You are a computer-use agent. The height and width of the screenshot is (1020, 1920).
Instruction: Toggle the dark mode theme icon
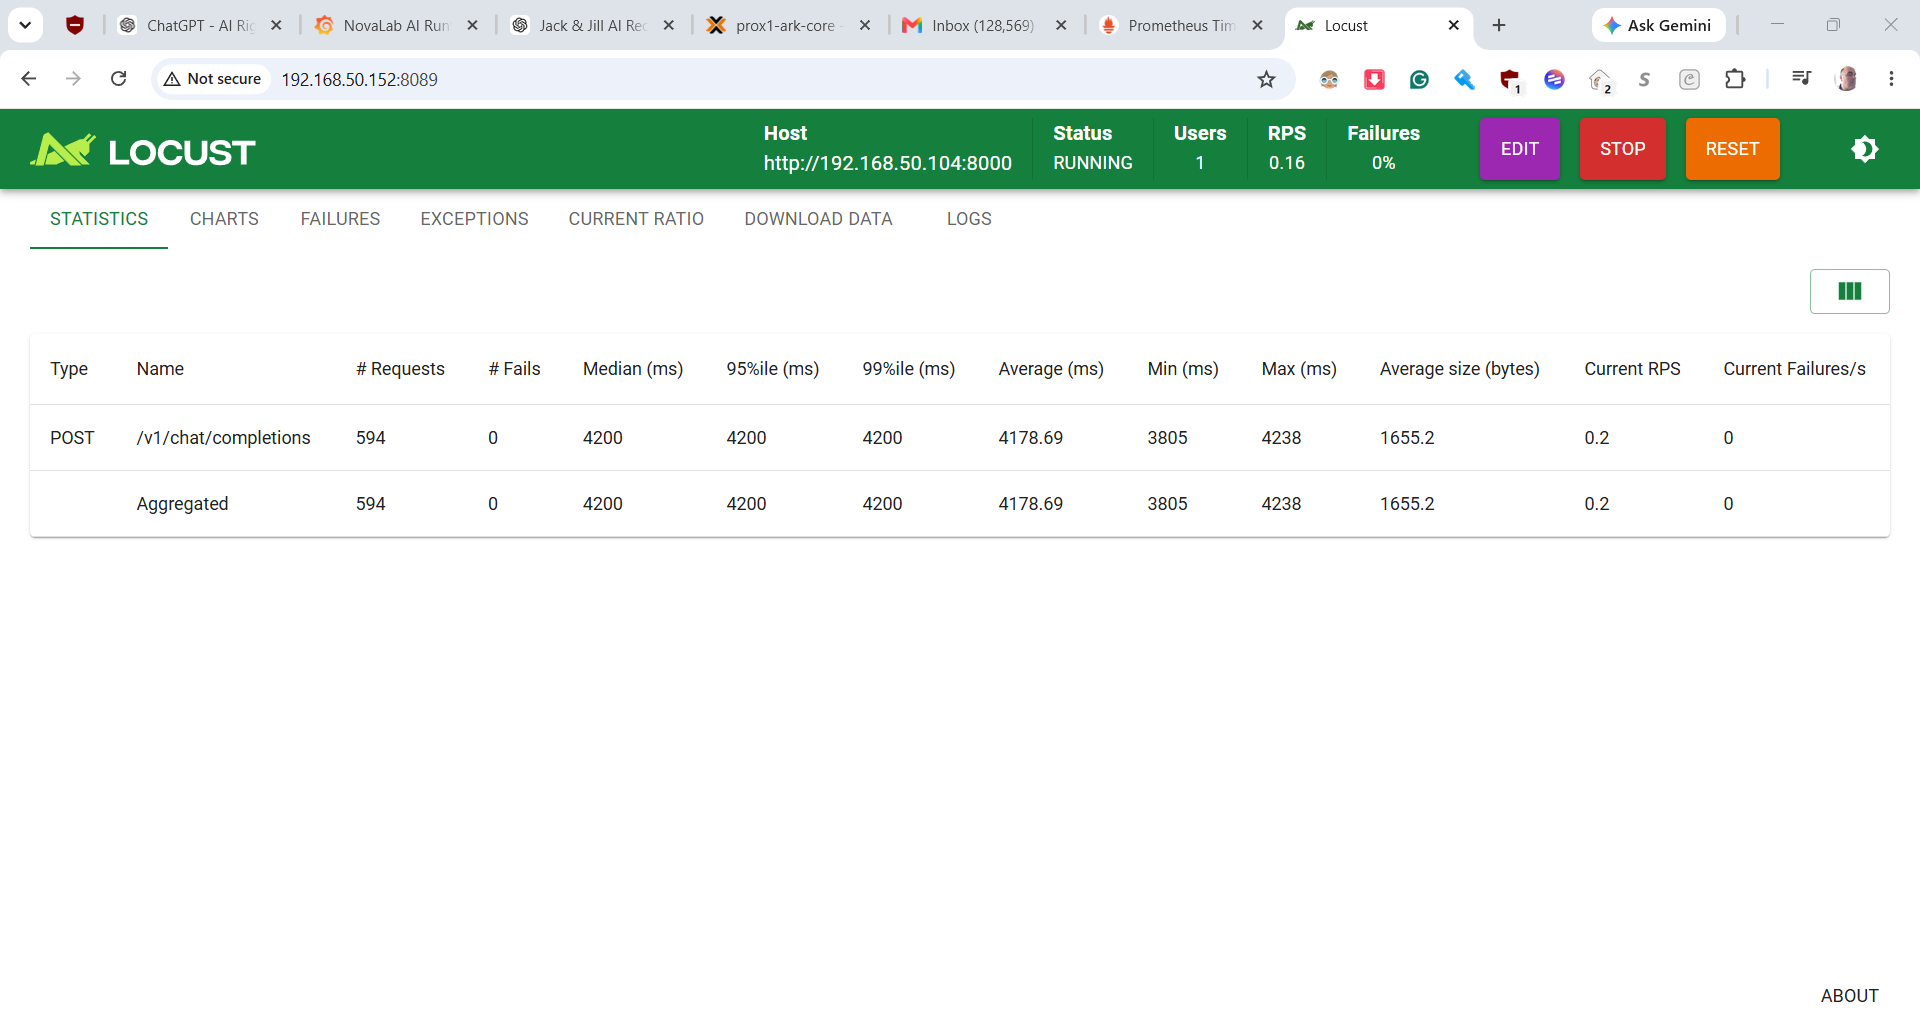tap(1864, 149)
